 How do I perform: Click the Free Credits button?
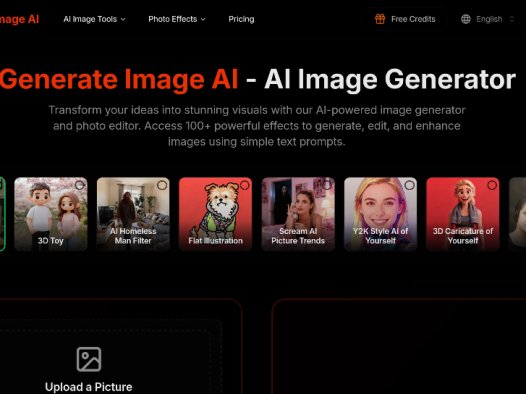(405, 19)
